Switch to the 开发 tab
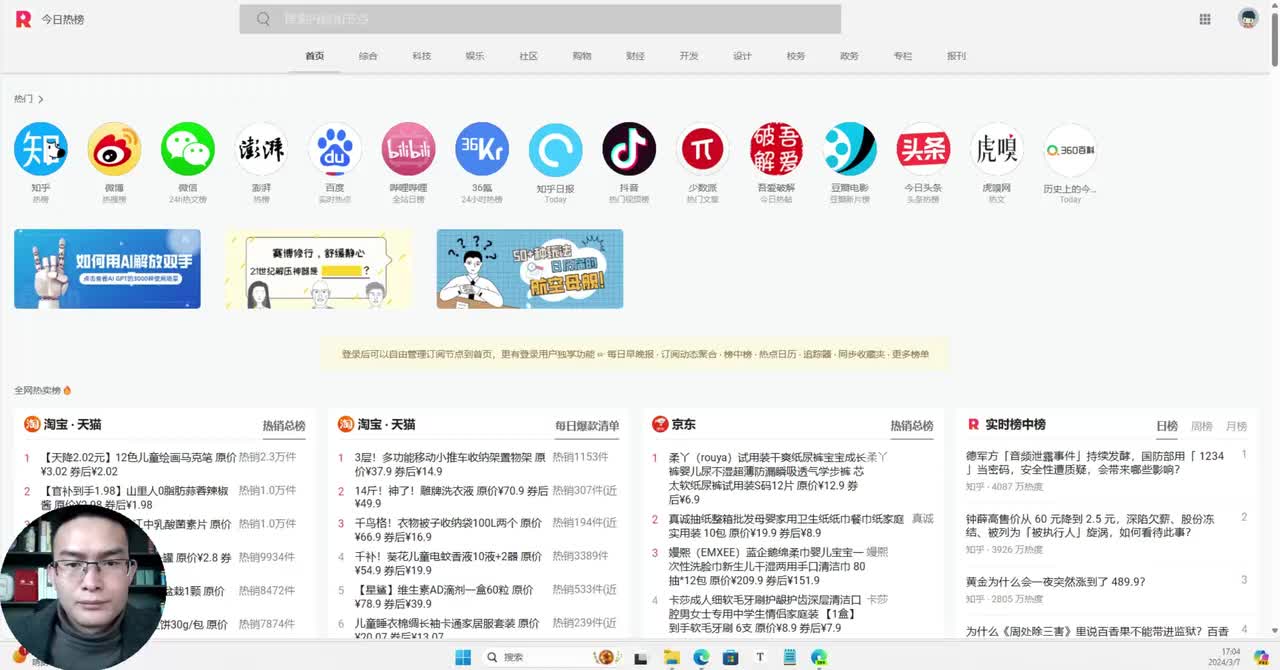The height and width of the screenshot is (670, 1280). 689,56
